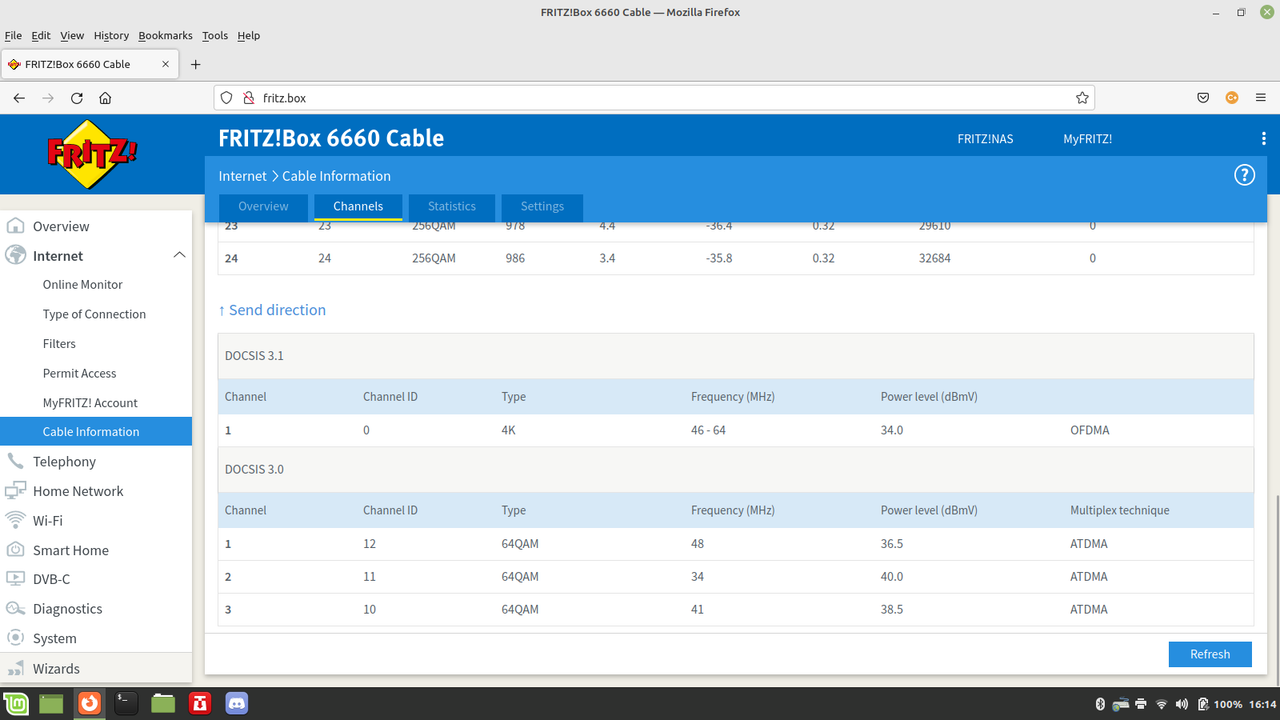Close the FRITZ!Box 6660 Cable tab

point(166,64)
